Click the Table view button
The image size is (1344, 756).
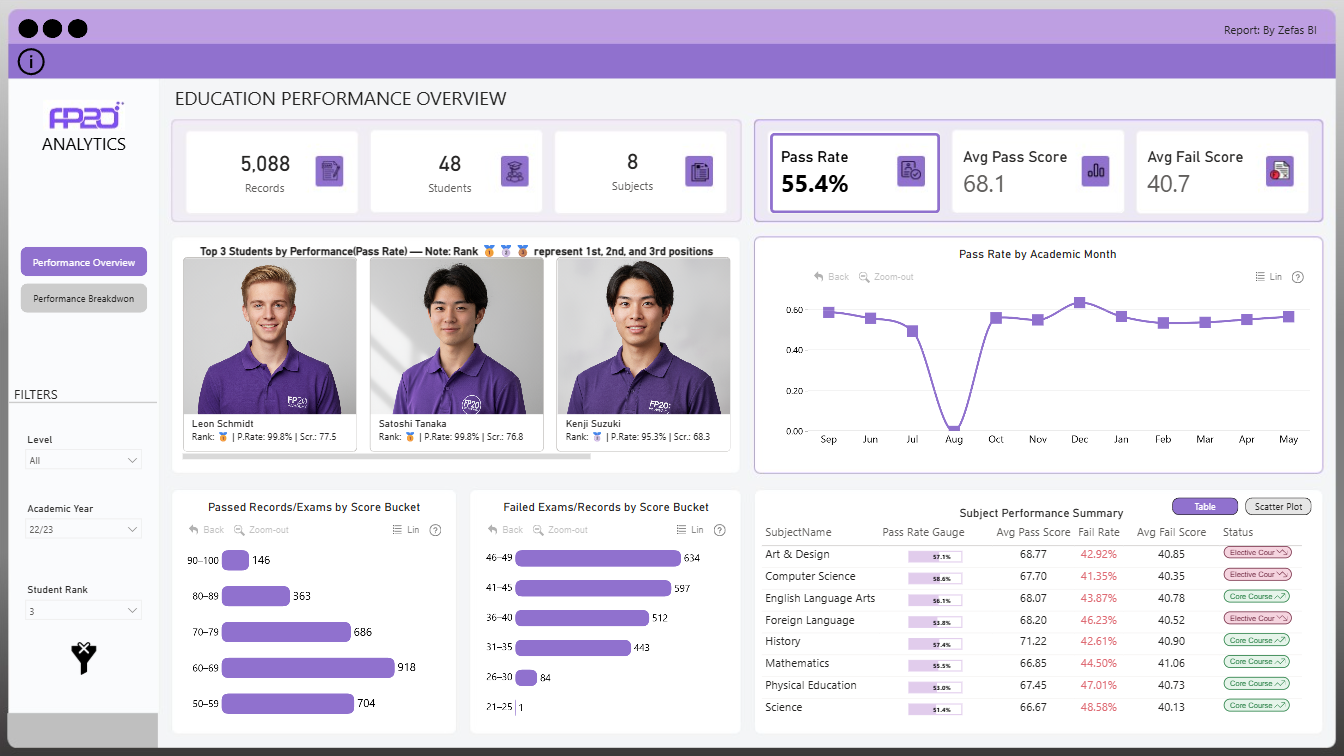[1204, 506]
